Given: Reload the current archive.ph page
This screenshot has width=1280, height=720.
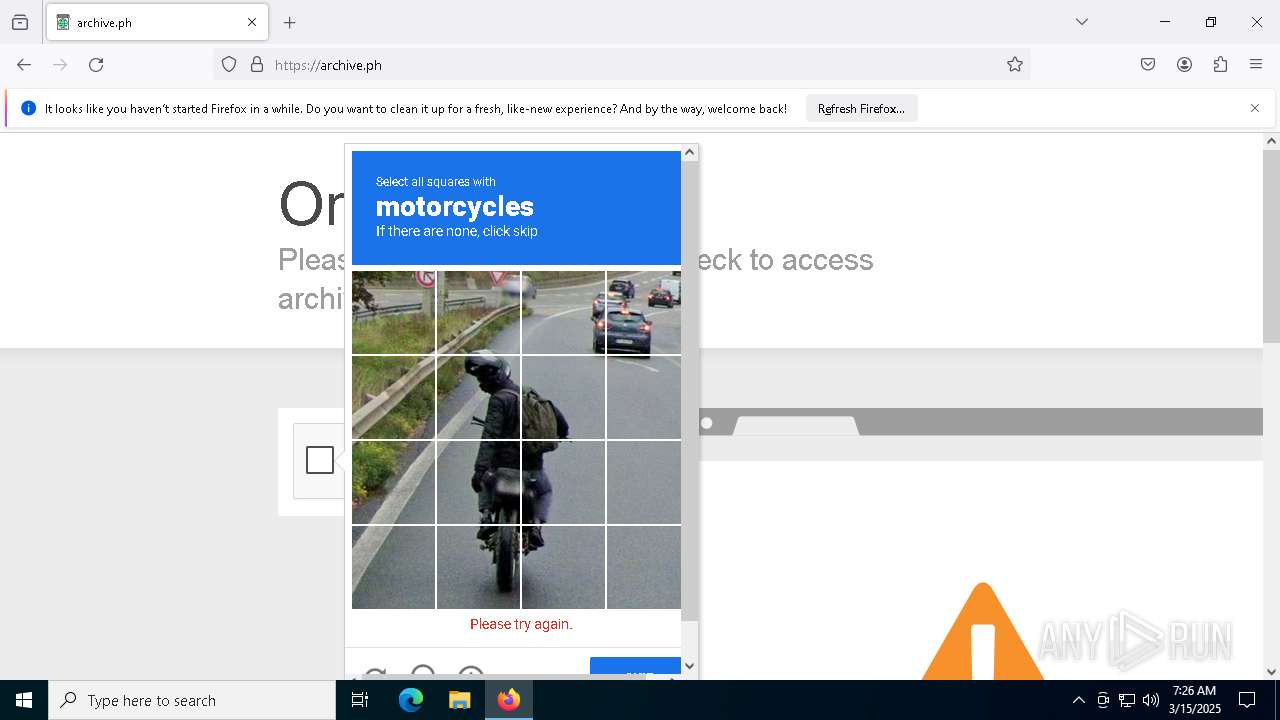Looking at the screenshot, I should point(96,65).
